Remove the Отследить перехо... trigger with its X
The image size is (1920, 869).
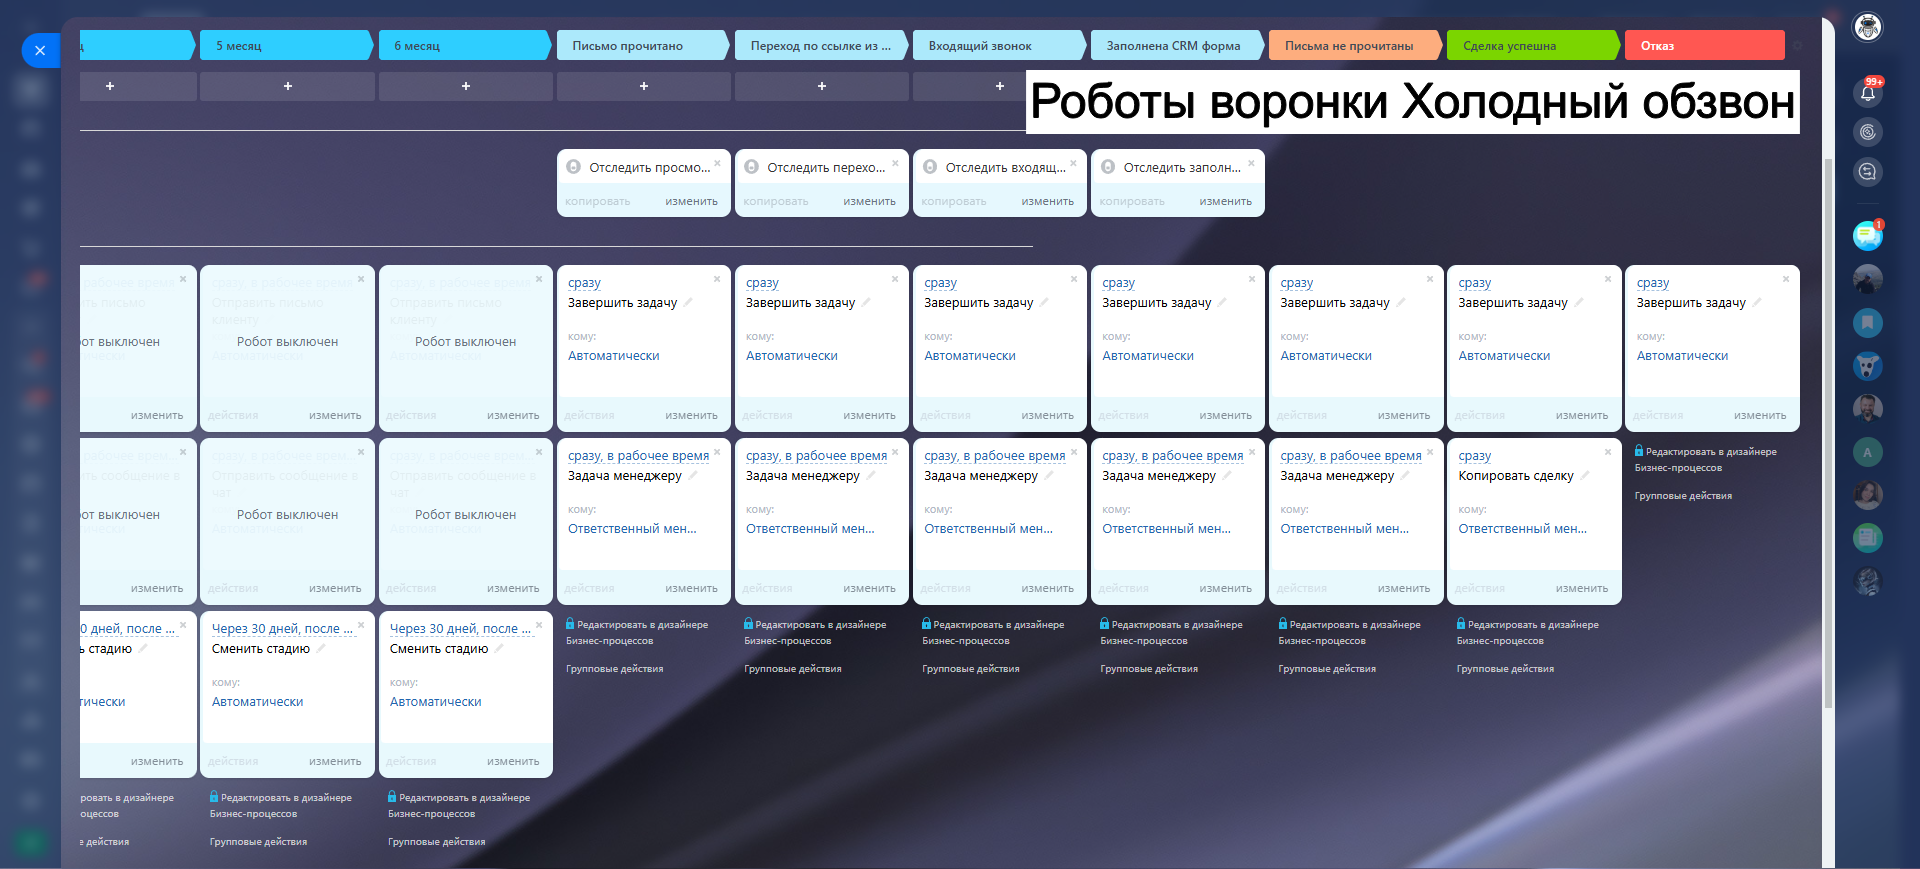[895, 163]
